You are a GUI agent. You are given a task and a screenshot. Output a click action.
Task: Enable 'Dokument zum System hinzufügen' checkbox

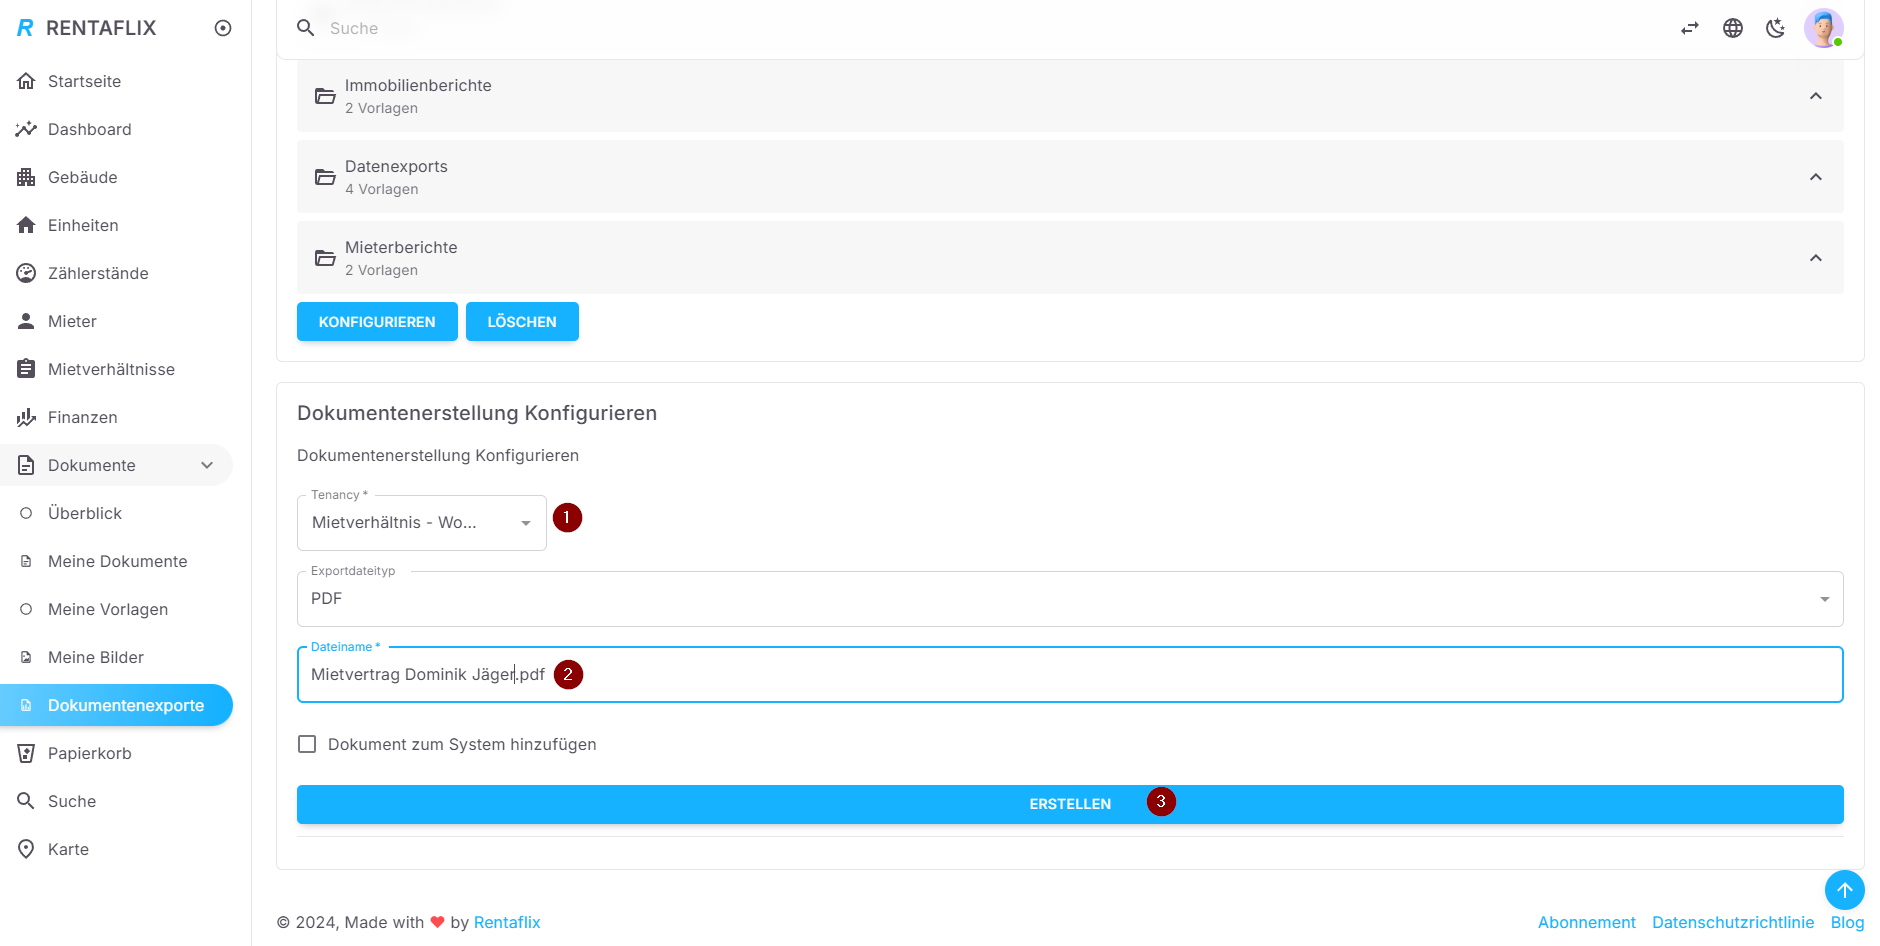coord(307,744)
